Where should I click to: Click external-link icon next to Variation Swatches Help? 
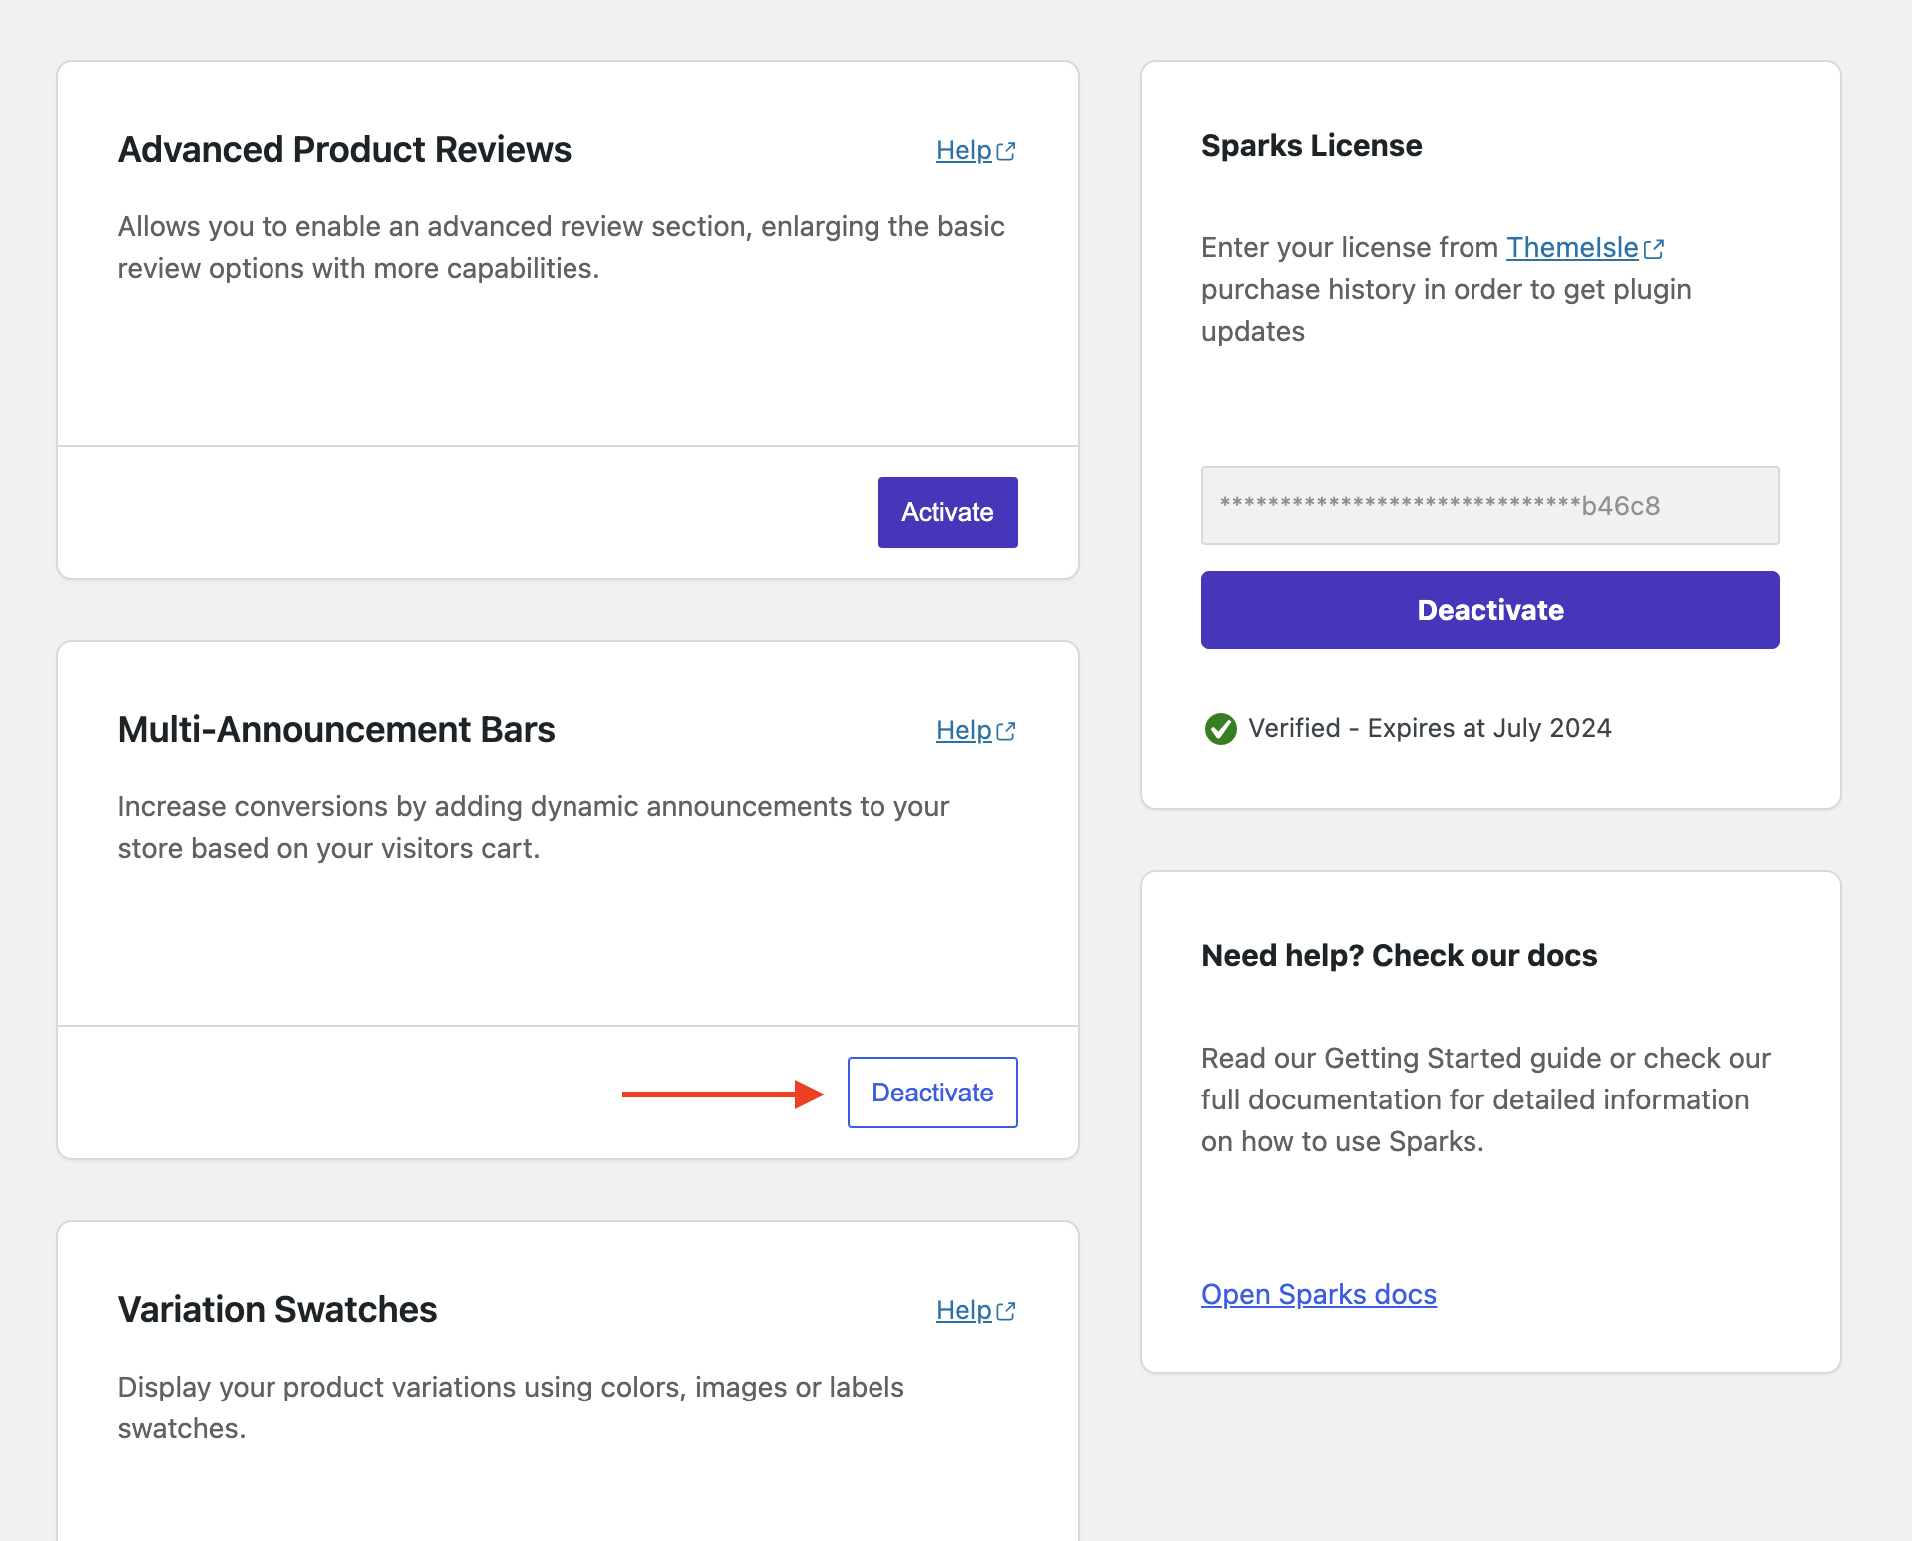(1006, 1312)
